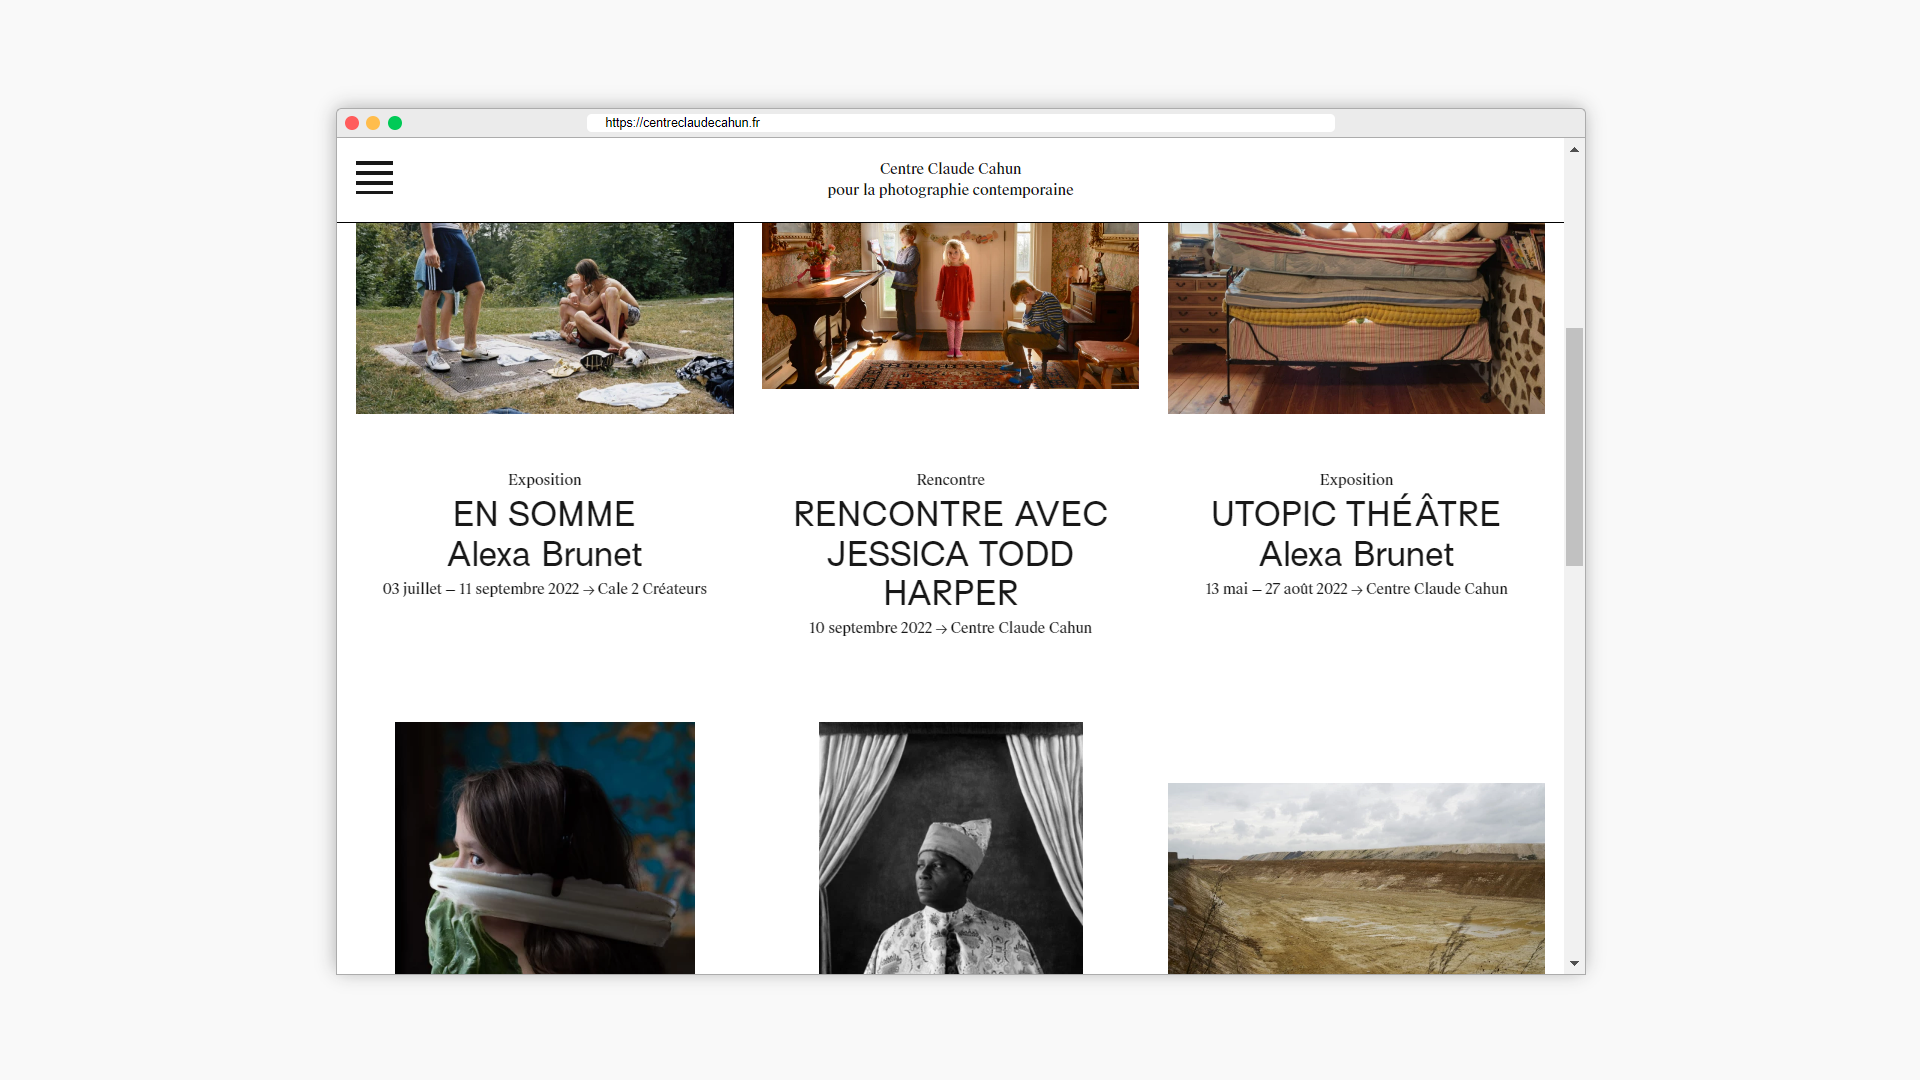Click the 10 septembre 2022 date line
Image resolution: width=1920 pixels, height=1080 pixels.
[x=951, y=628]
